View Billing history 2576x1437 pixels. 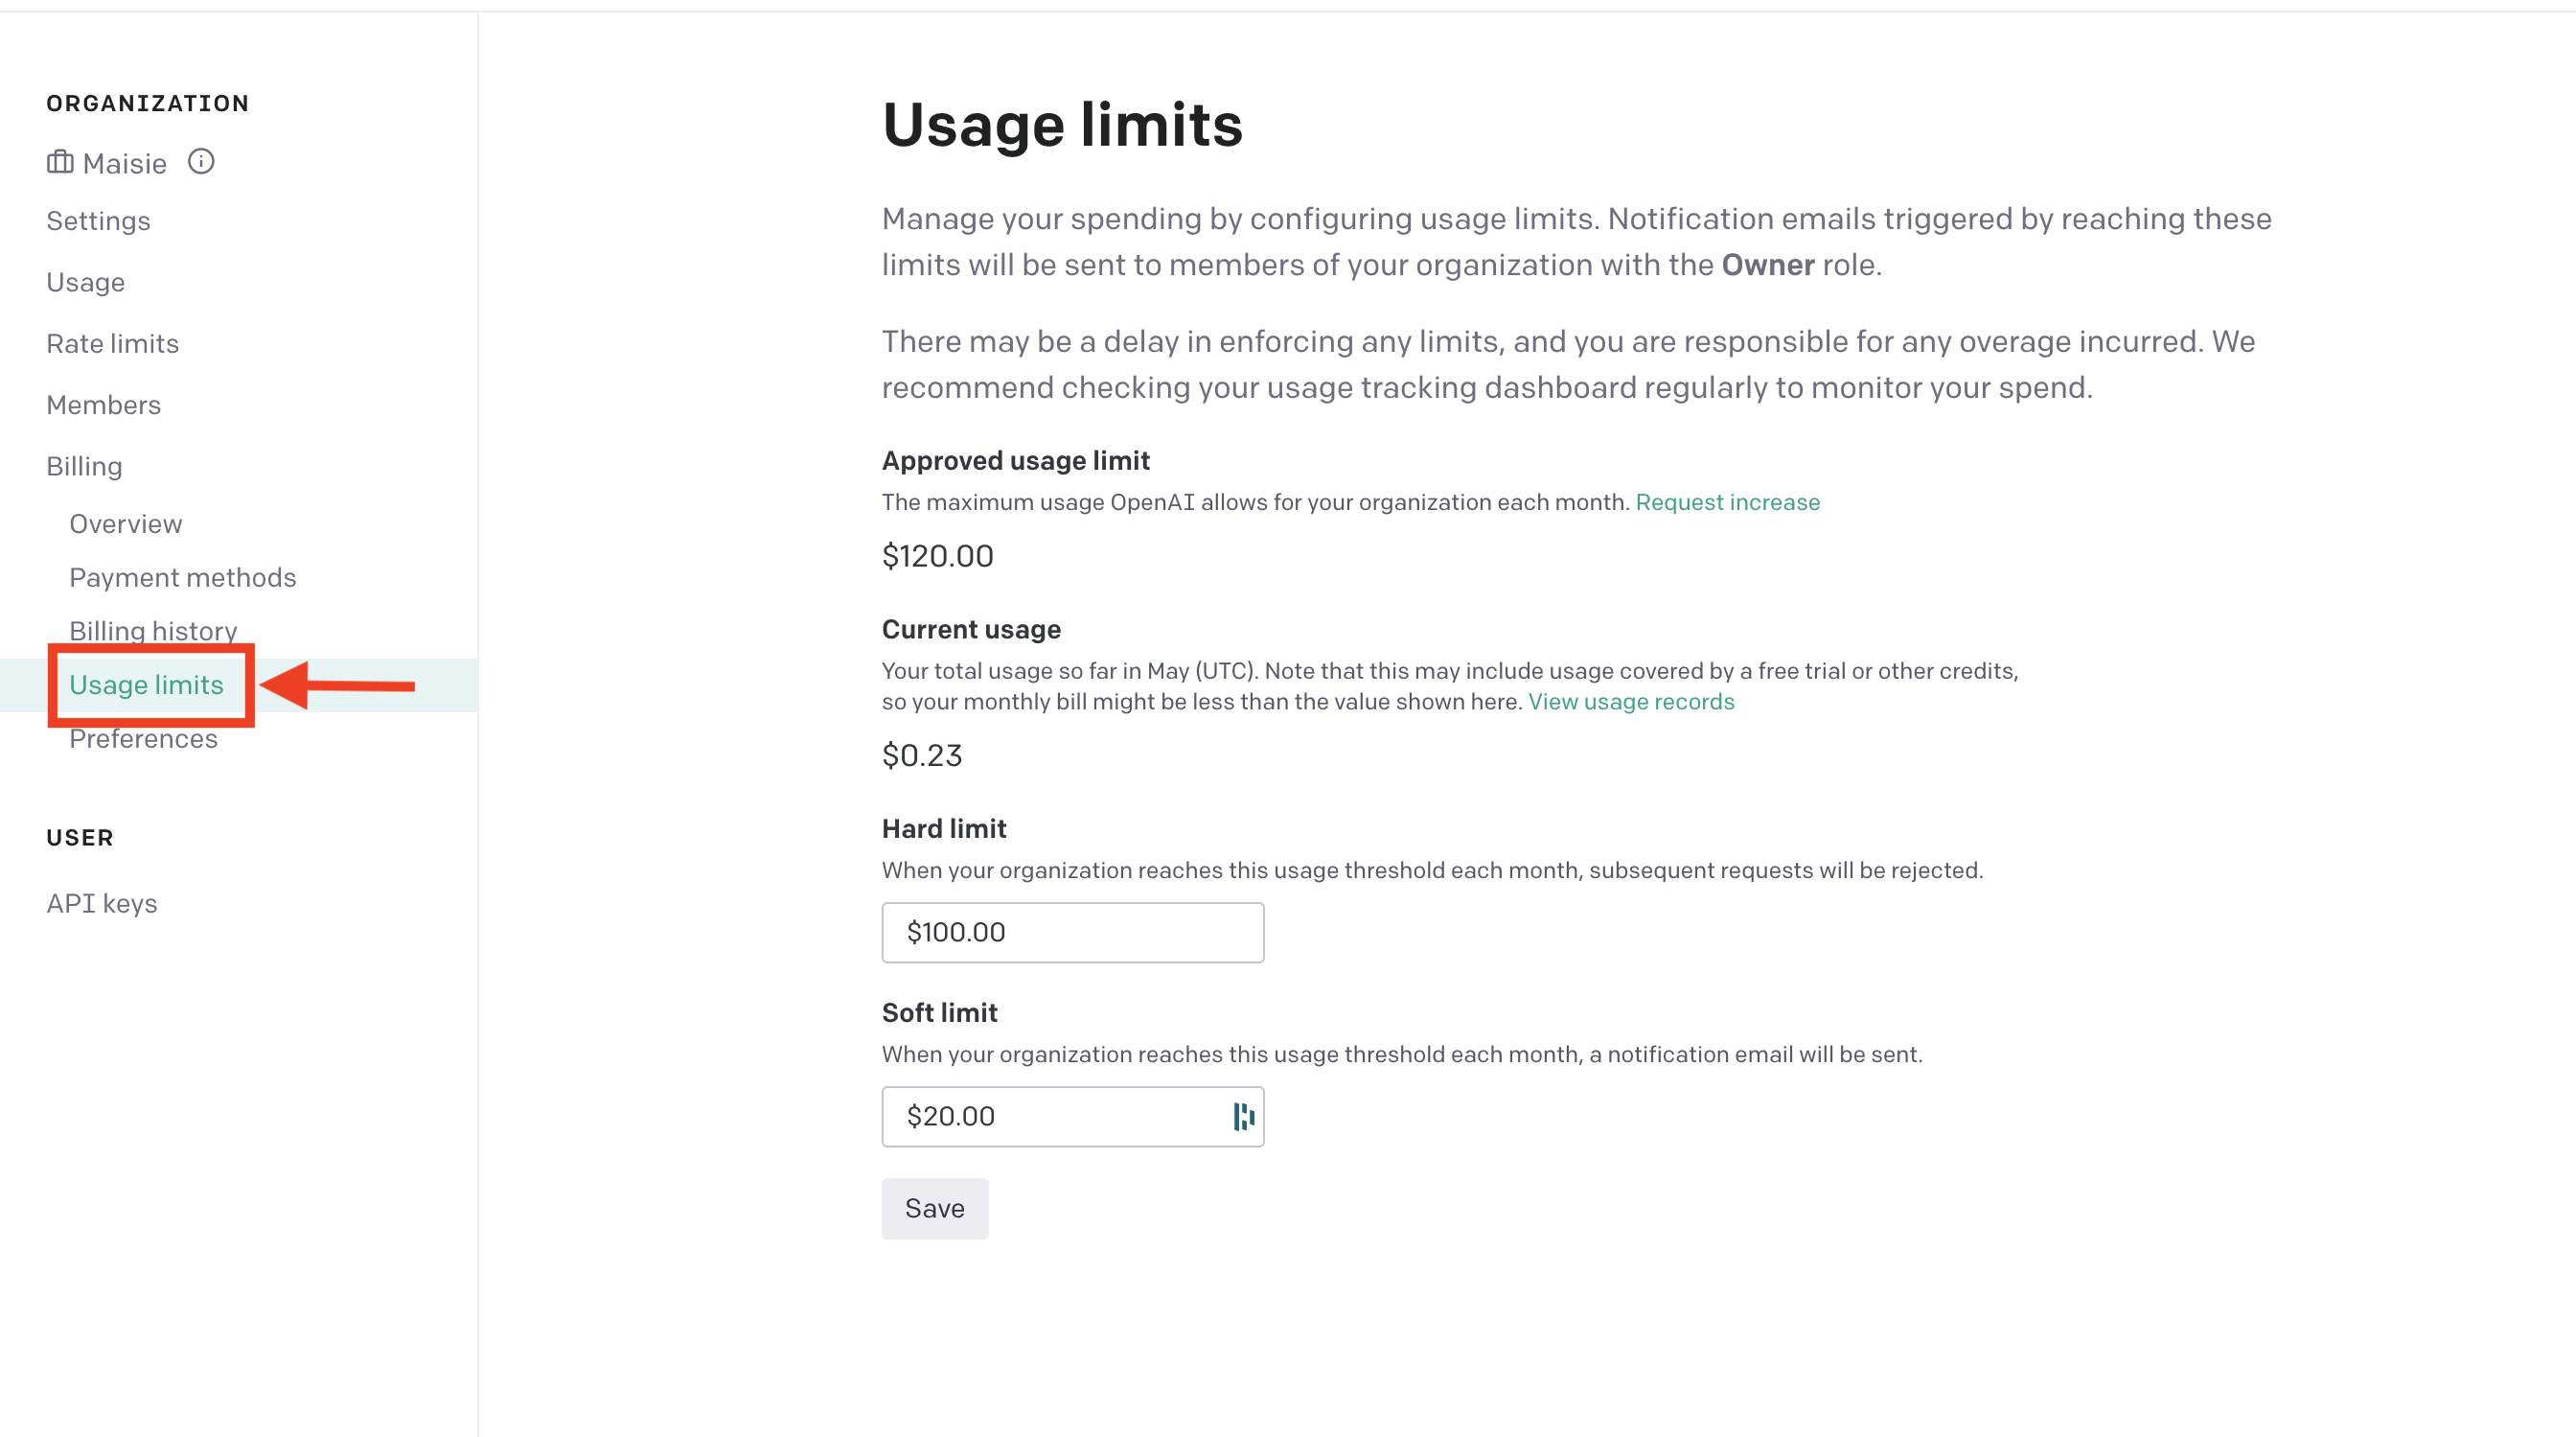153,631
